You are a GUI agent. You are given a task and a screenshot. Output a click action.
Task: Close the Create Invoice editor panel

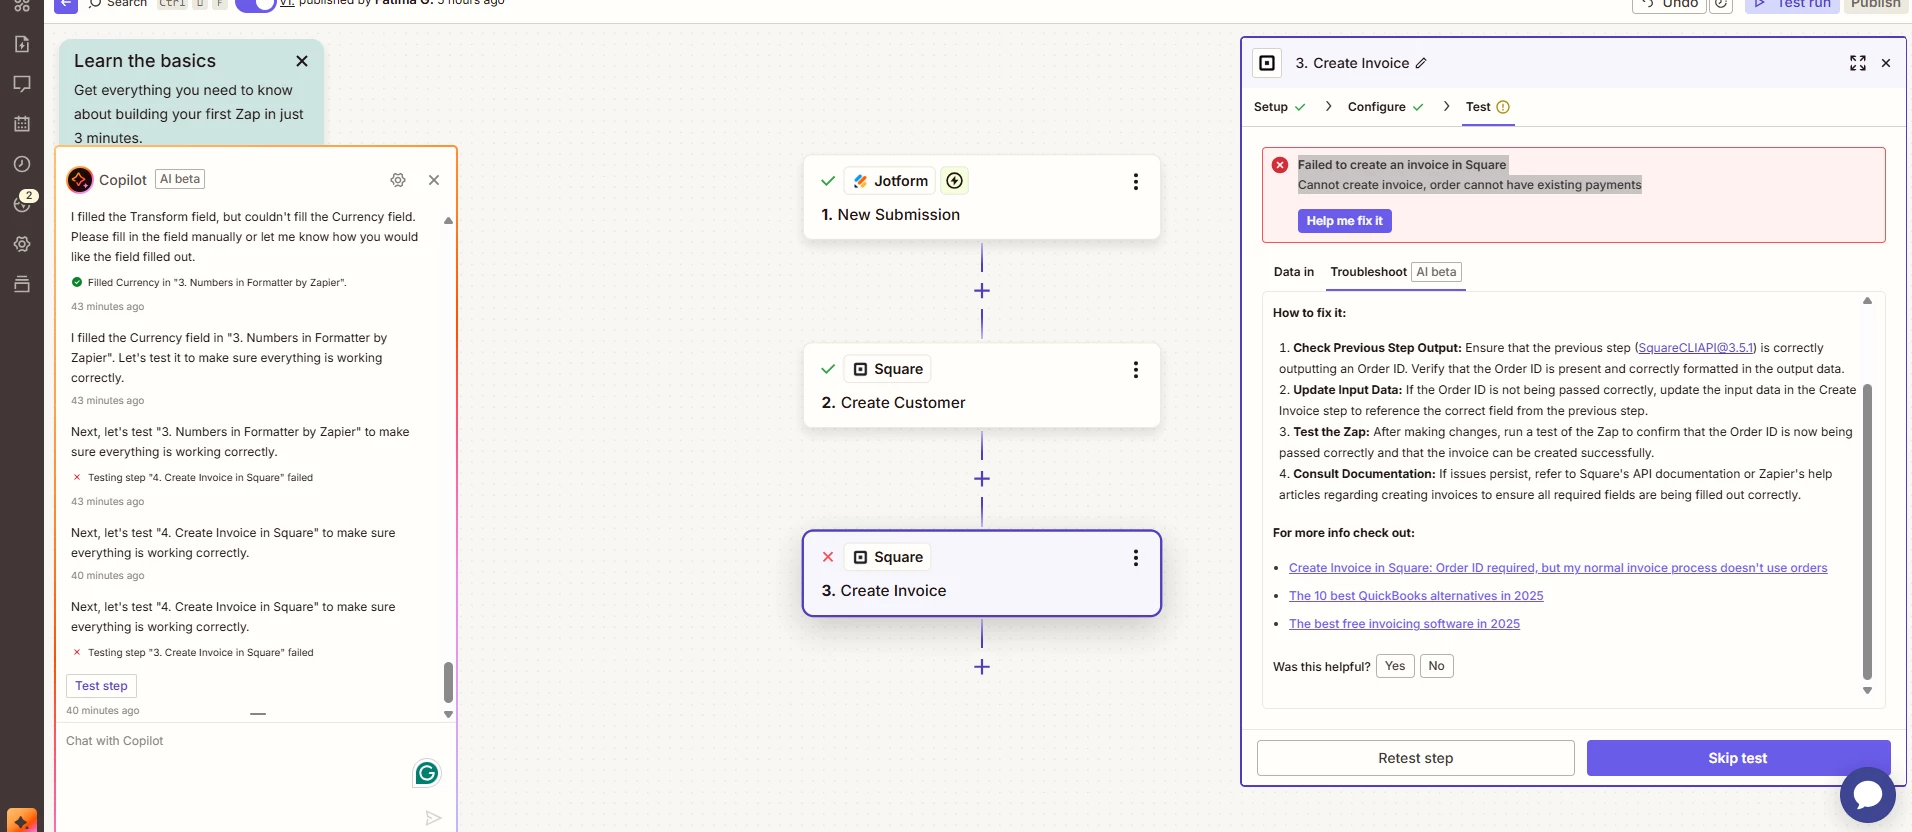1886,63
